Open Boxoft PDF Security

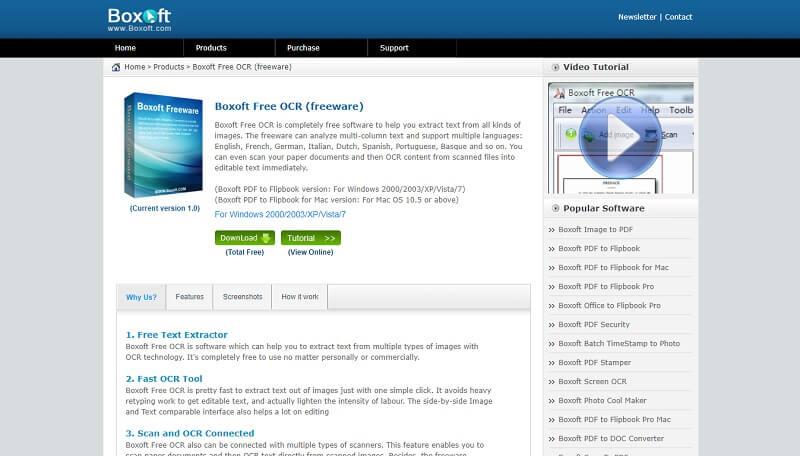594,324
